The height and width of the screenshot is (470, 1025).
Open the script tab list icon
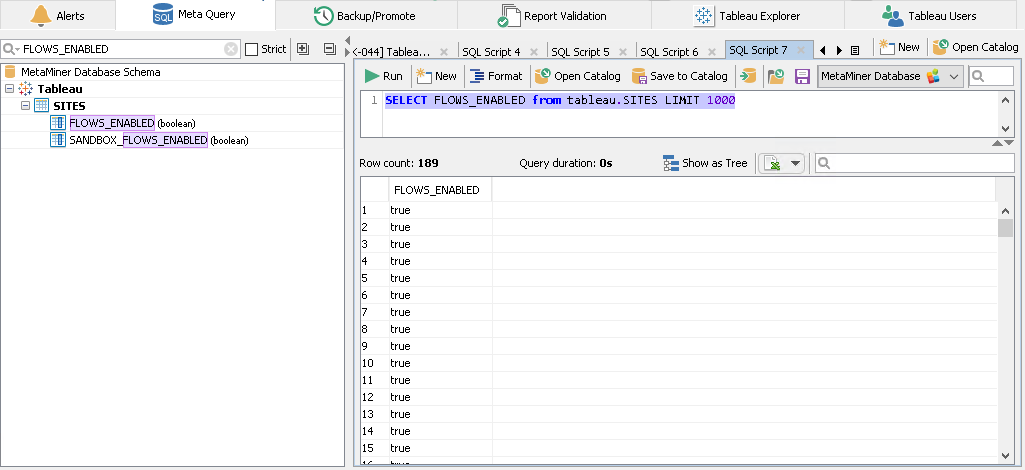point(854,50)
